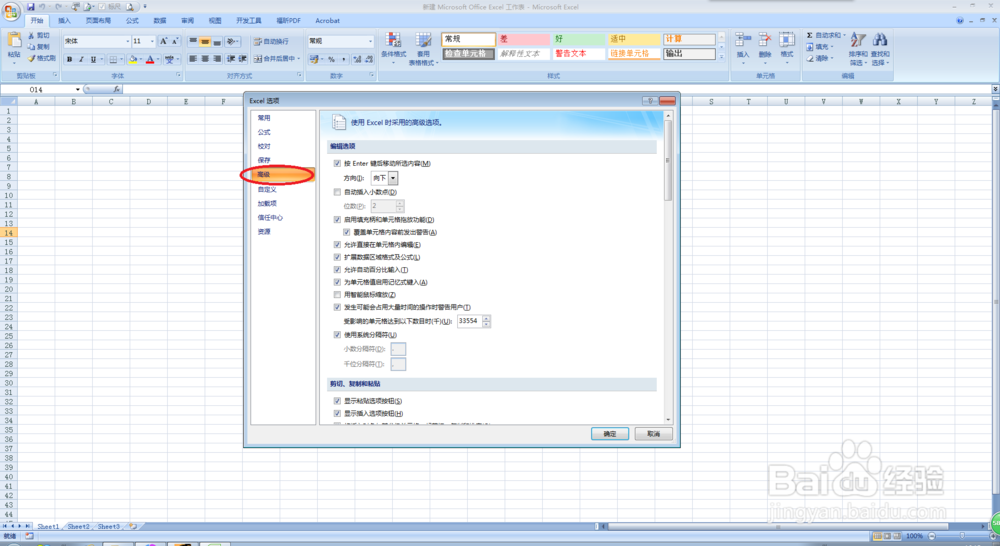Select 公式 in Excel Options sidebar
Viewport: 1000px width, 546px height.
pyautogui.click(x=264, y=132)
